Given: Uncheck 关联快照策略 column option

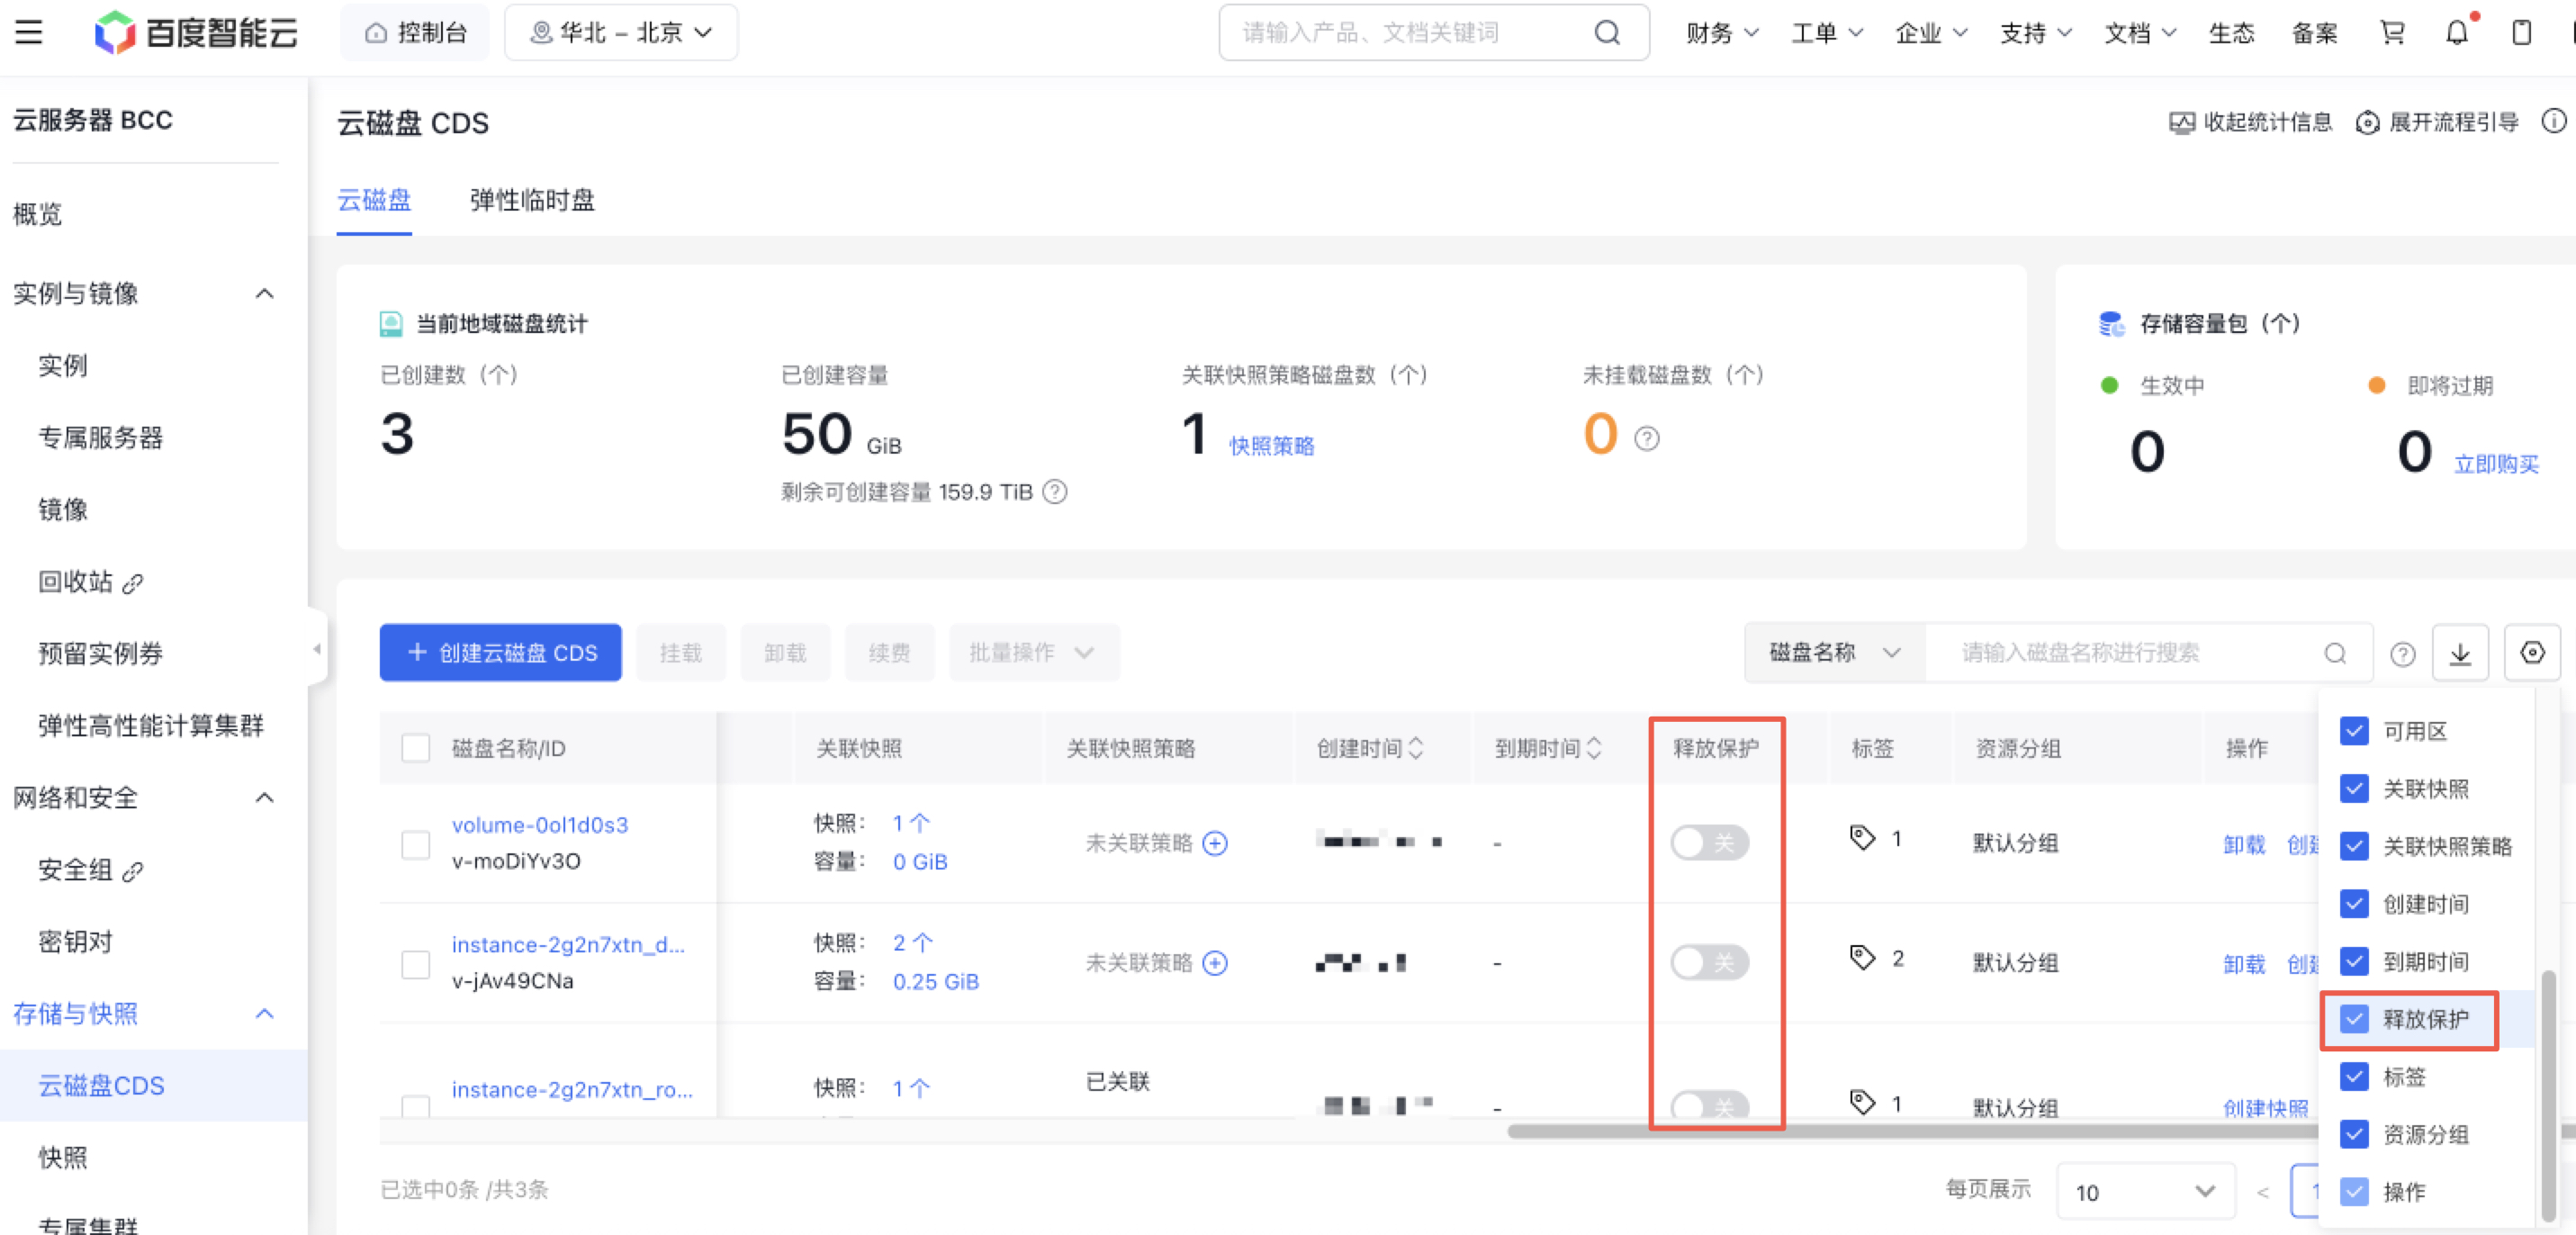Looking at the screenshot, I should (2354, 846).
